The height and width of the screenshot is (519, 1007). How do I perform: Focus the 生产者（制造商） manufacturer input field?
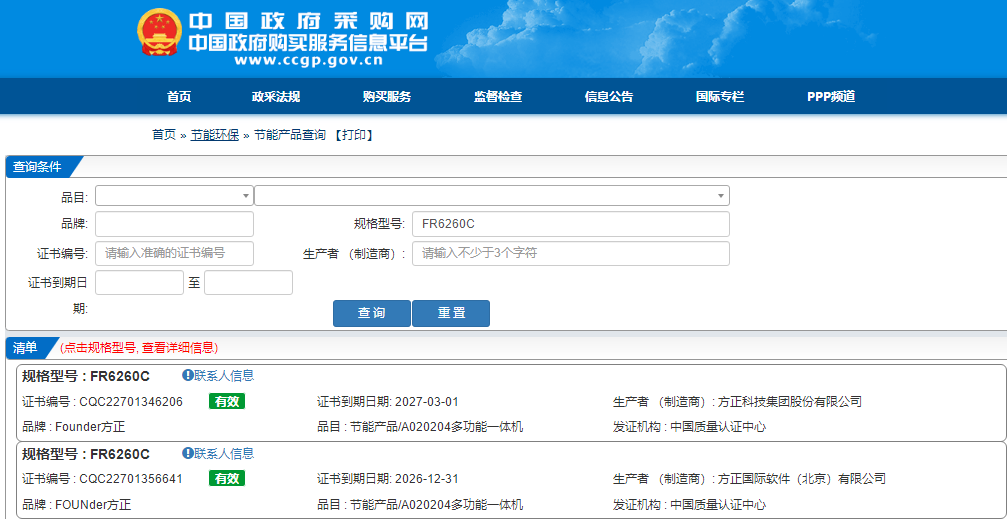[571, 253]
